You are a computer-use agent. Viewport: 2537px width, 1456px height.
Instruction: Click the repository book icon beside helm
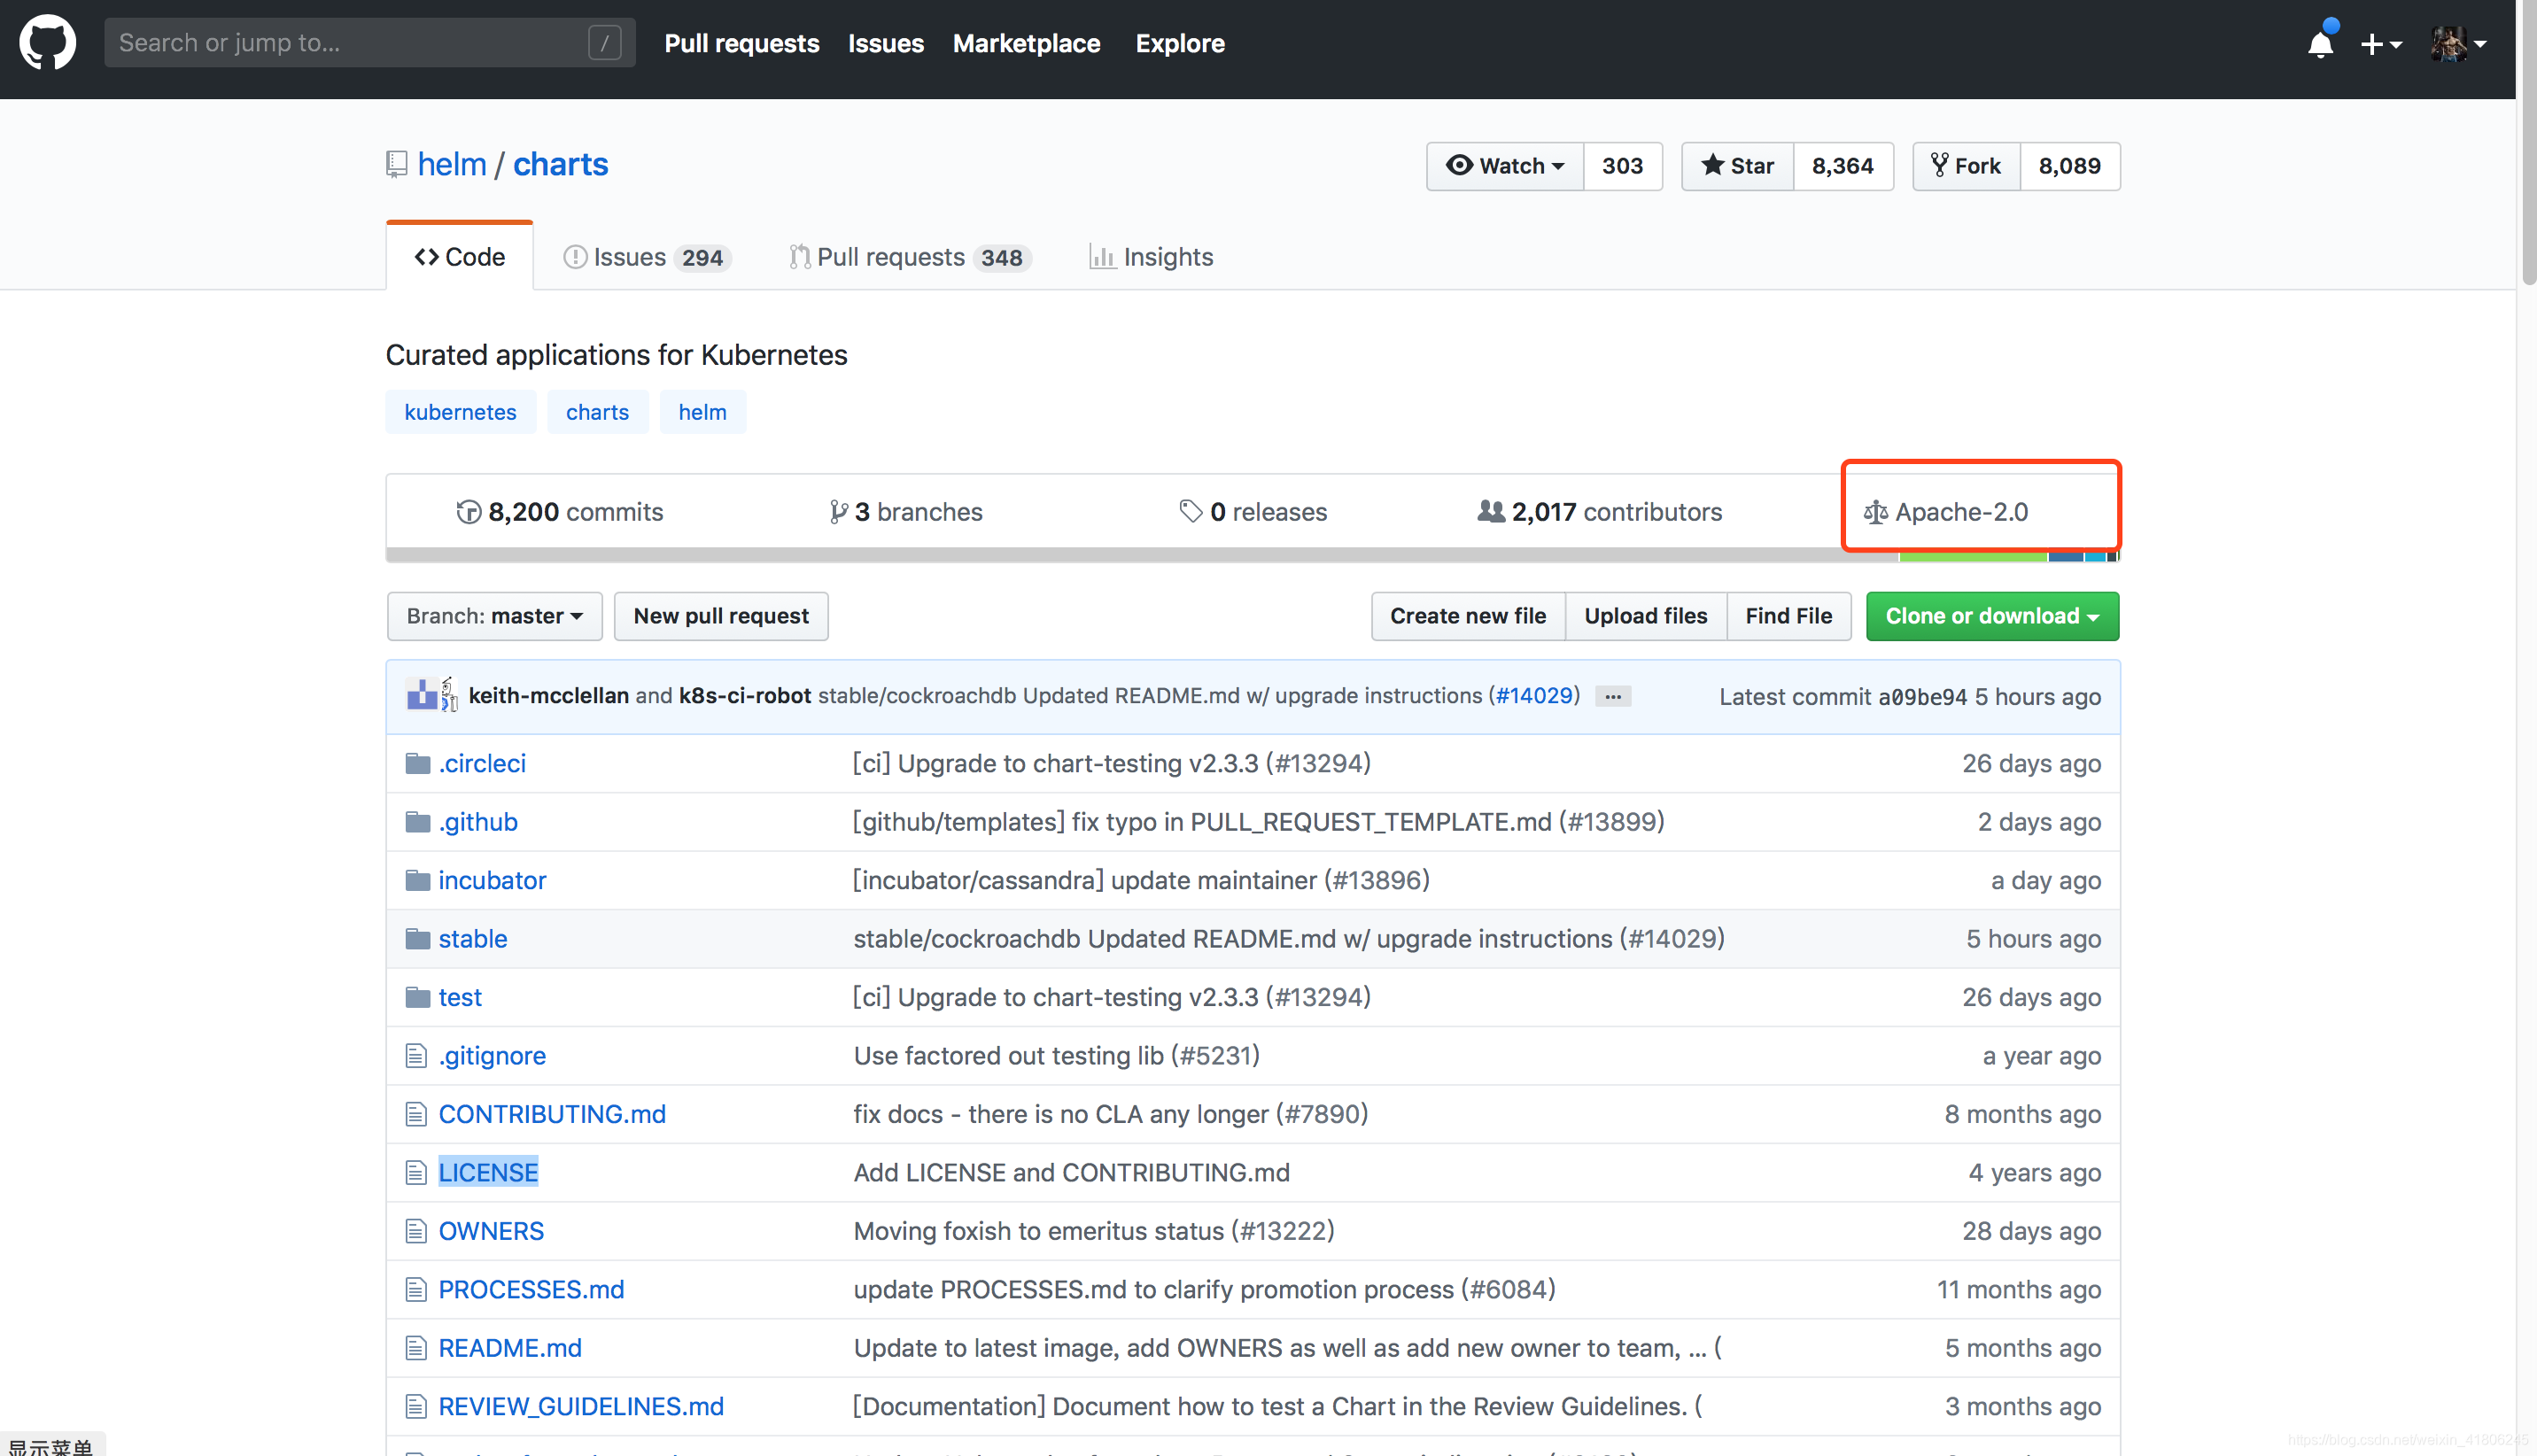point(397,164)
